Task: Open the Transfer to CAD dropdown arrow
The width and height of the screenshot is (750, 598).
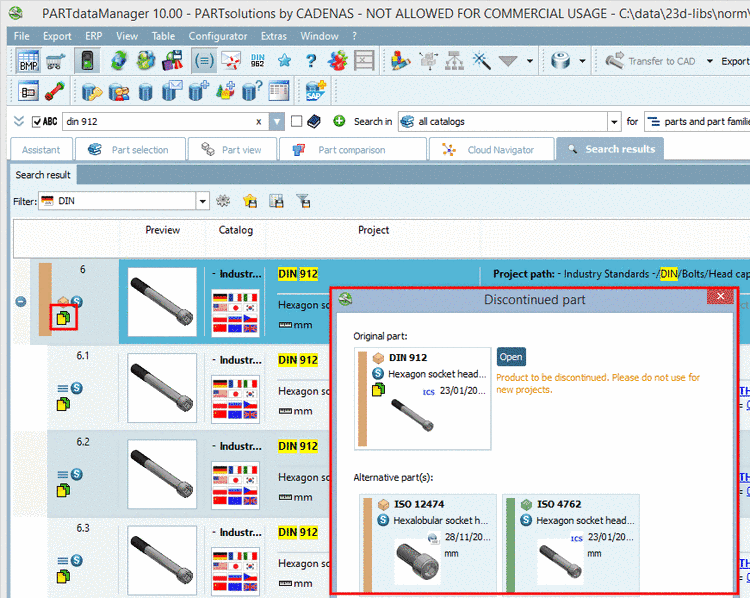Action: point(710,61)
